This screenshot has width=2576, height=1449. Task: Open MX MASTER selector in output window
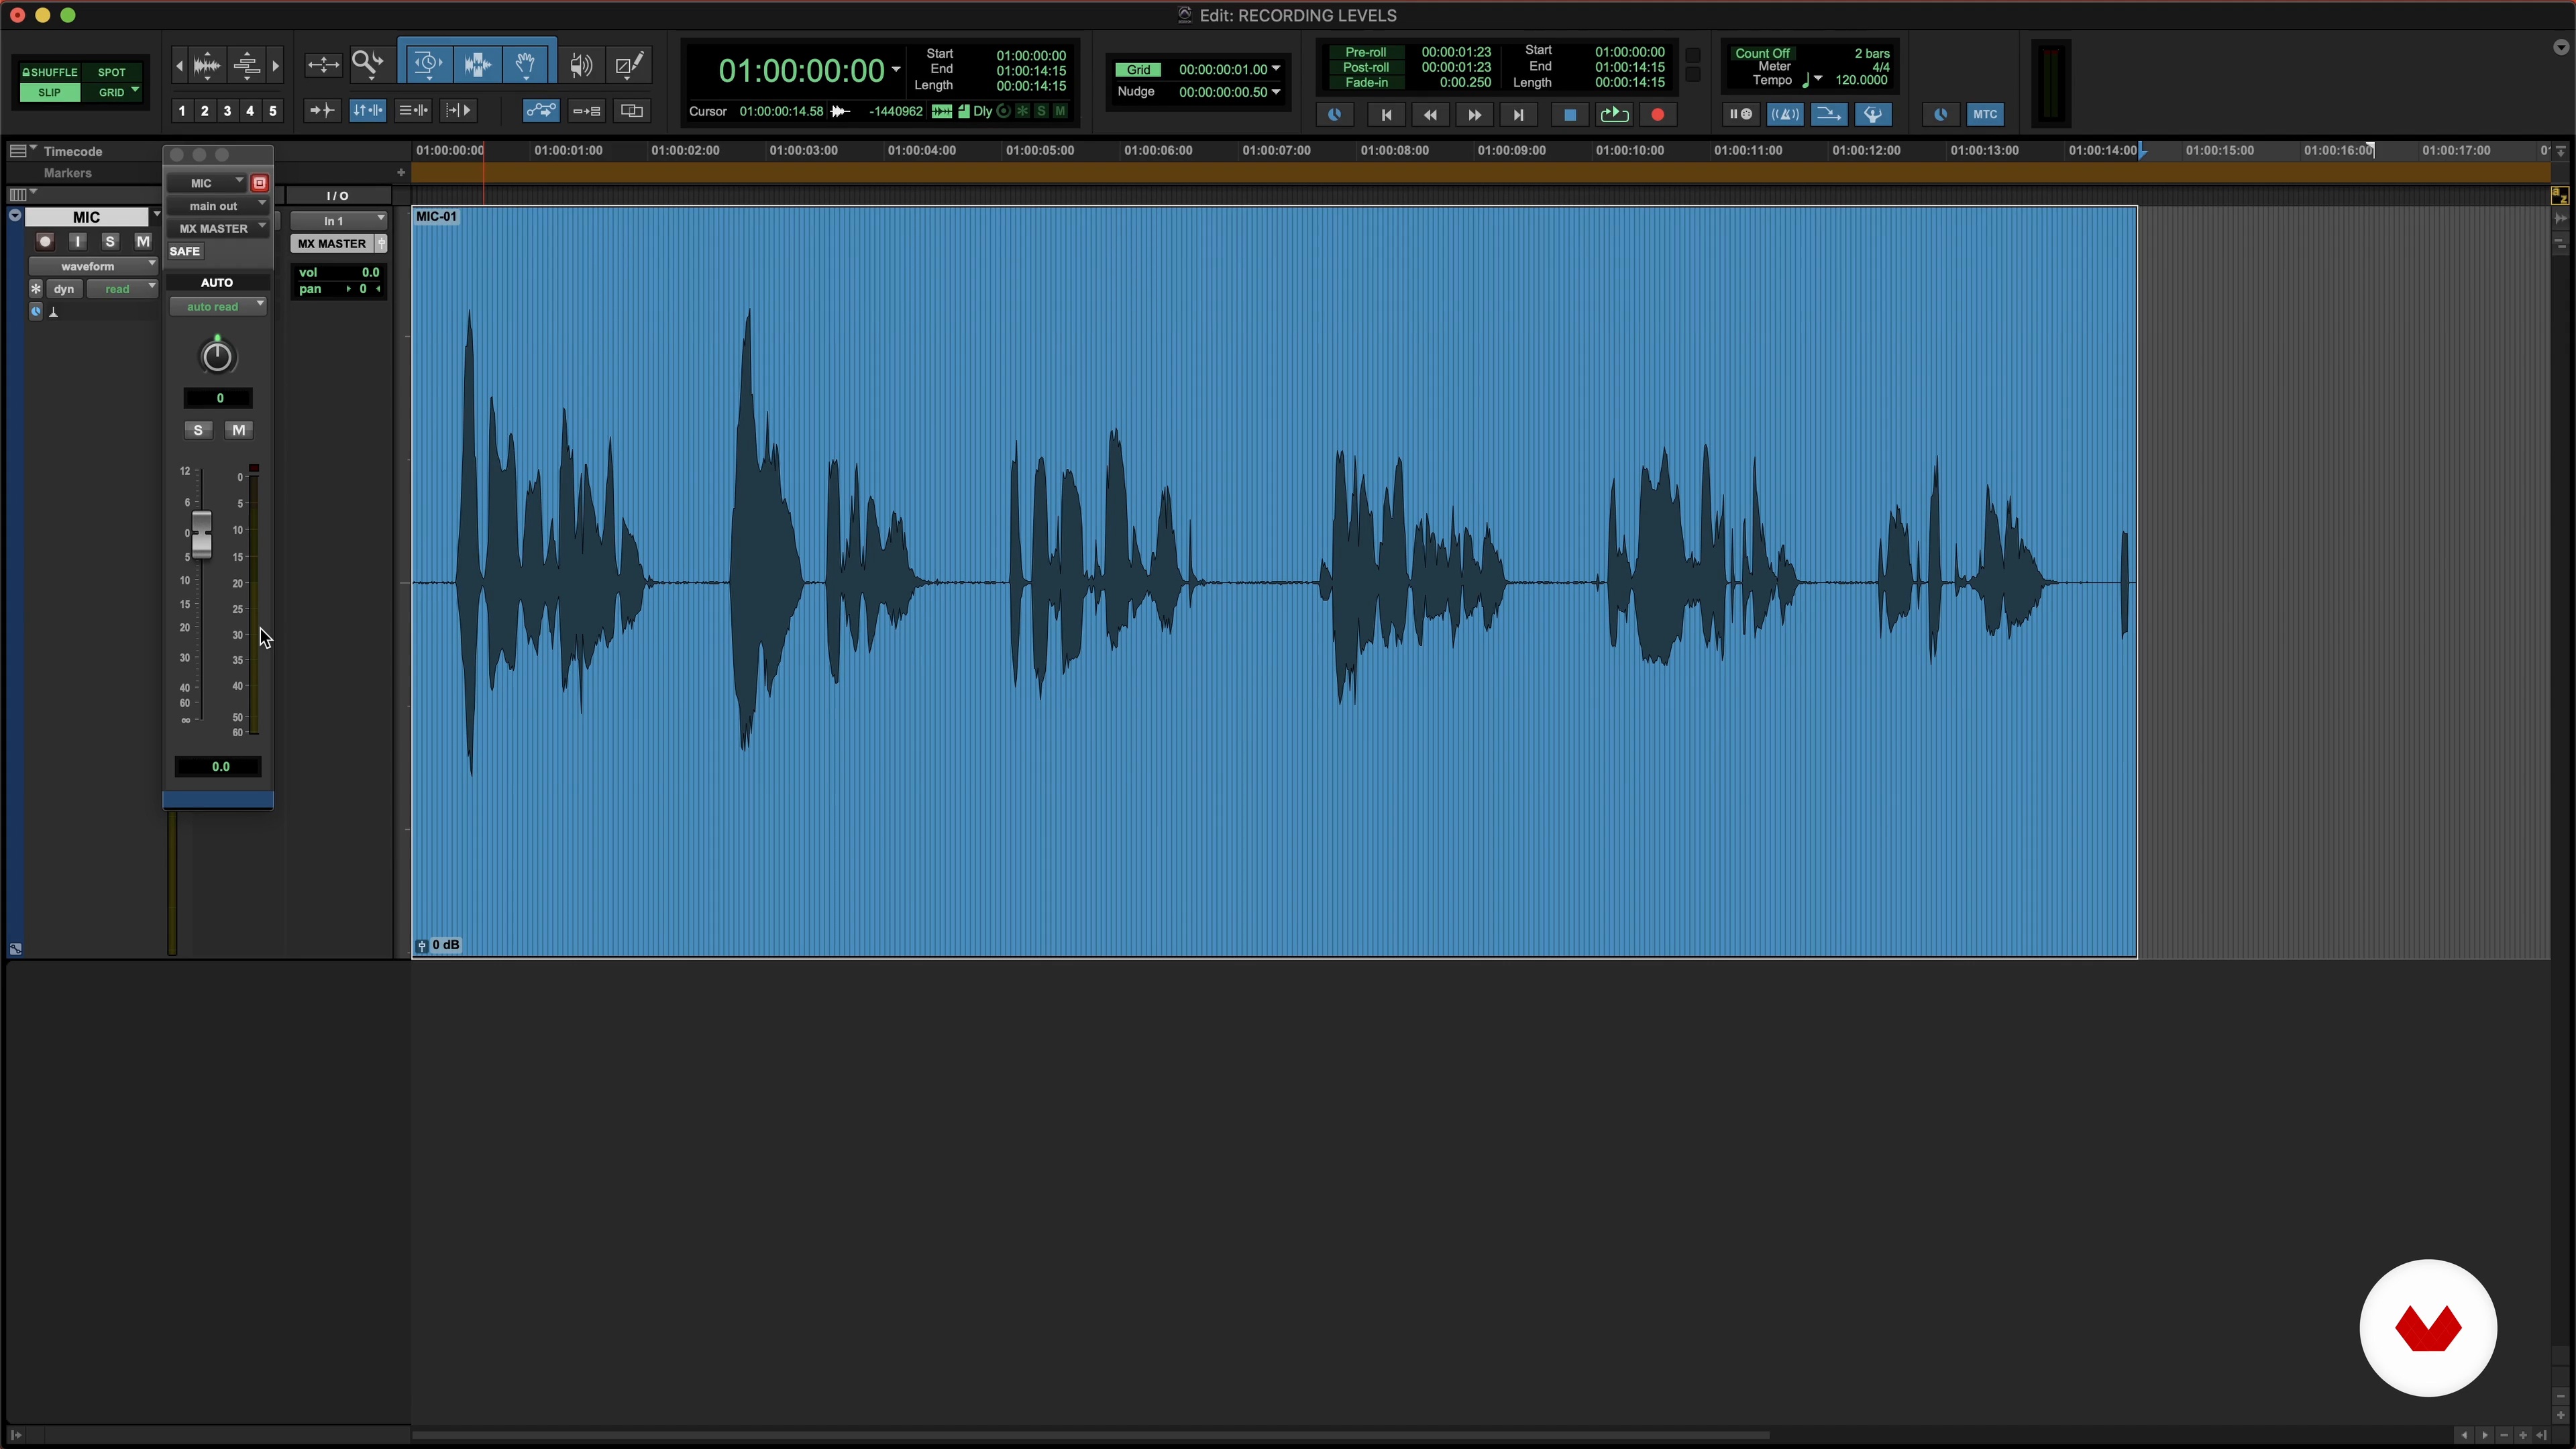(217, 229)
